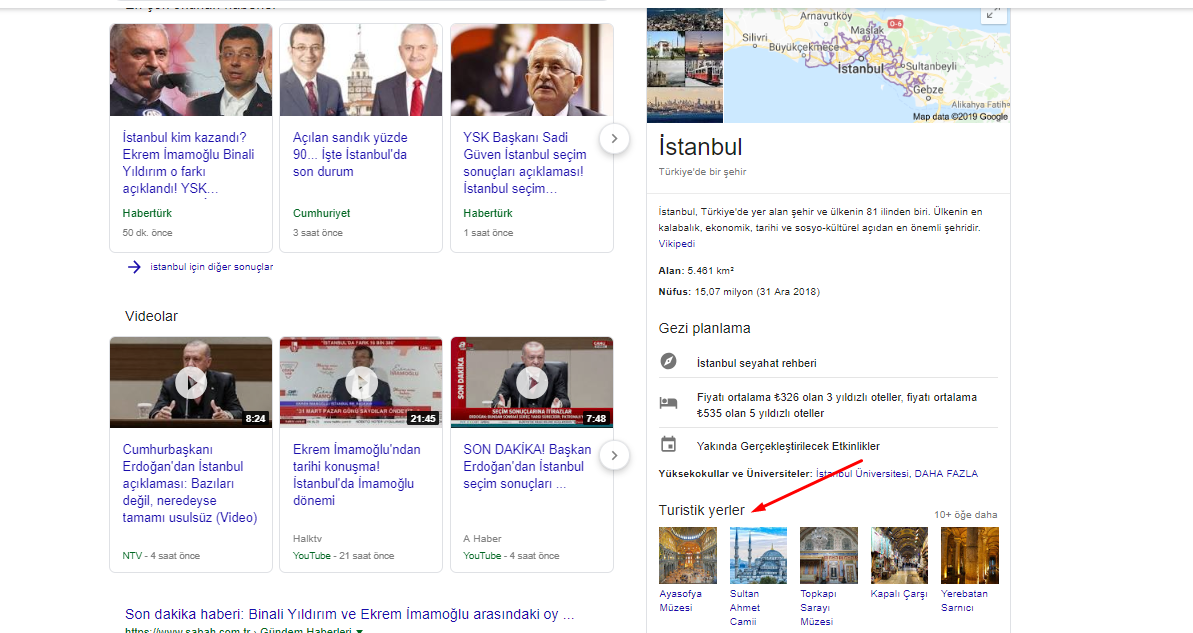The image size is (1193, 633).
Task: Open the Cumhuriyet news image with Maiden's Tower
Action: [361, 70]
